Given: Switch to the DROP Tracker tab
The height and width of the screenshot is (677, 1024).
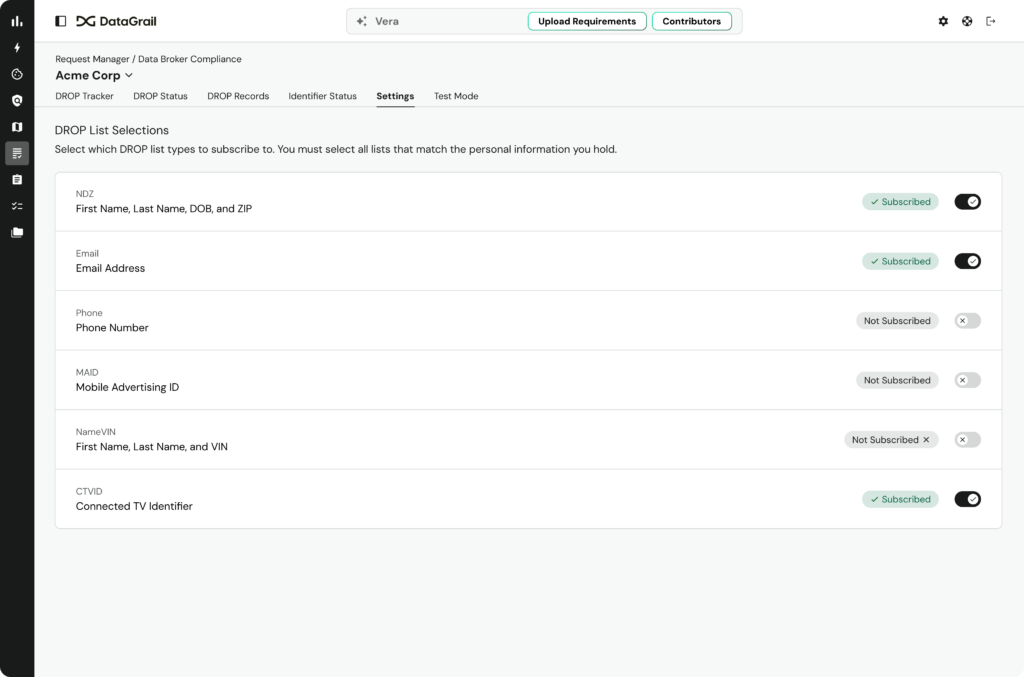Looking at the screenshot, I should tap(84, 96).
